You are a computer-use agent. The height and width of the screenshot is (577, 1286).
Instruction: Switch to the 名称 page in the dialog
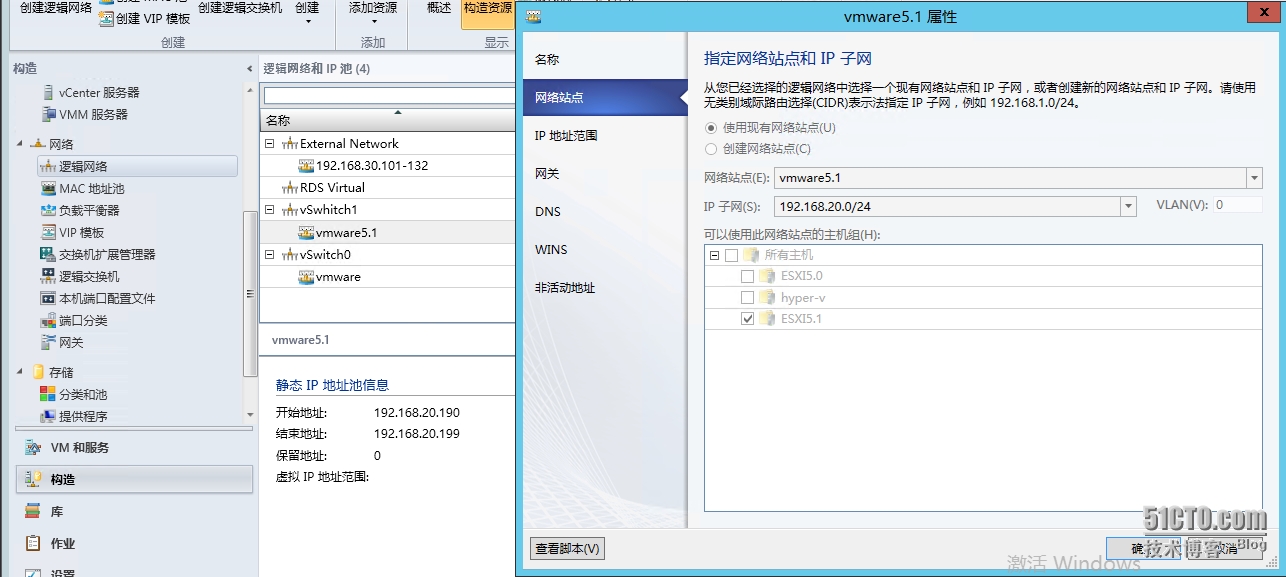pos(604,59)
